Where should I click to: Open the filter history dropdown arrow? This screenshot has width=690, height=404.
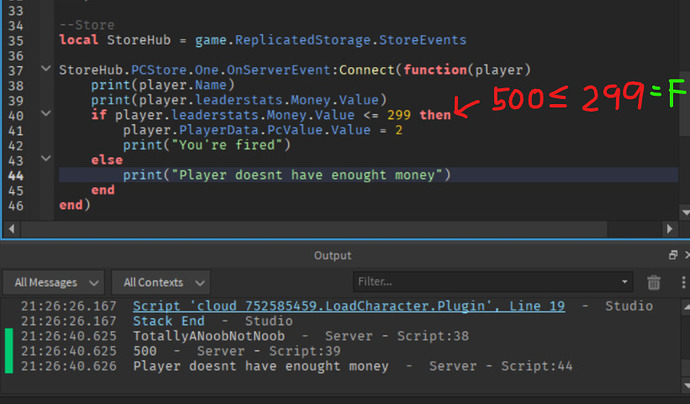[624, 282]
